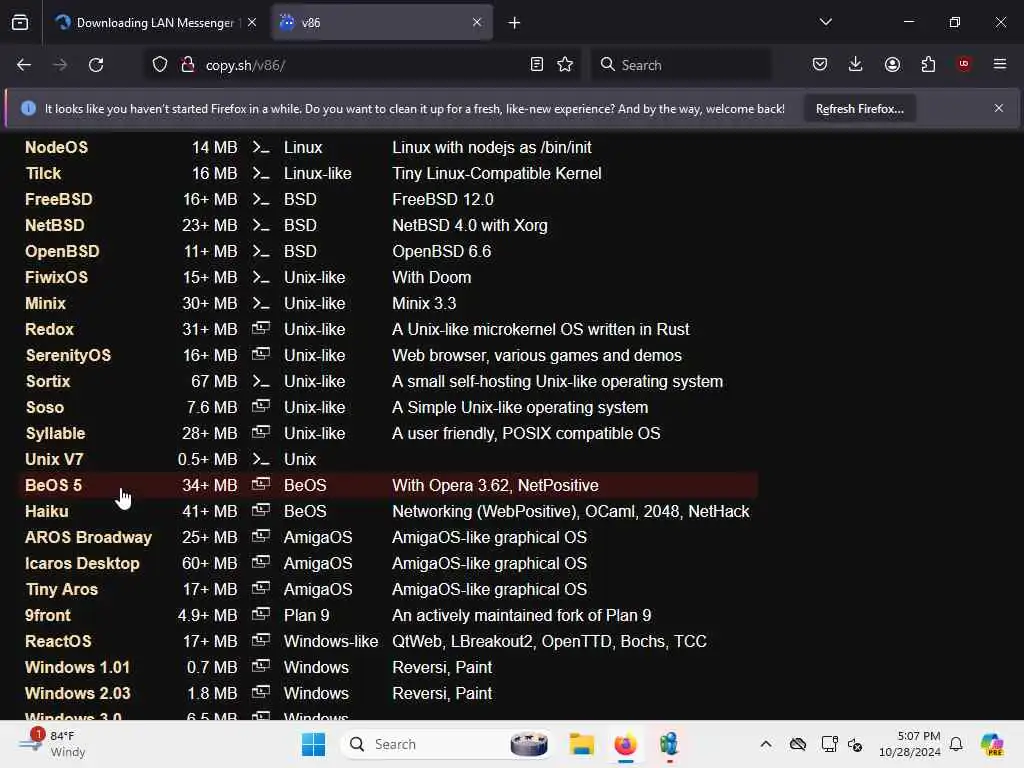Switch to Downloading LAN Messenger tab
The width and height of the screenshot is (1024, 768).
point(155,23)
